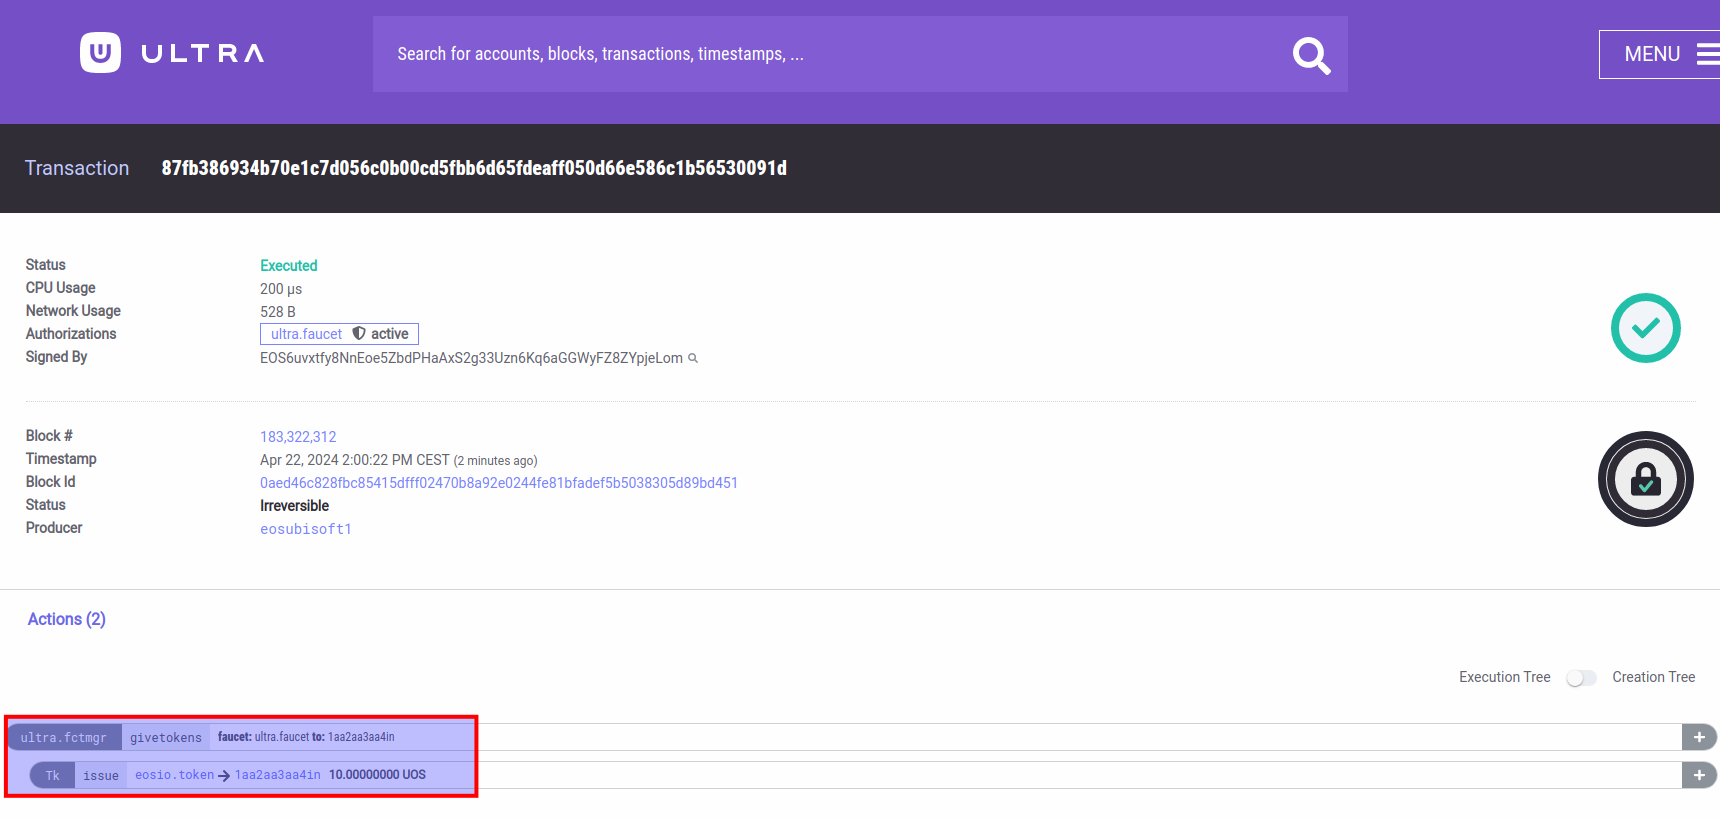Click the faucet: ultra.faucet data text
The height and width of the screenshot is (818, 1720).
[x=264, y=737]
